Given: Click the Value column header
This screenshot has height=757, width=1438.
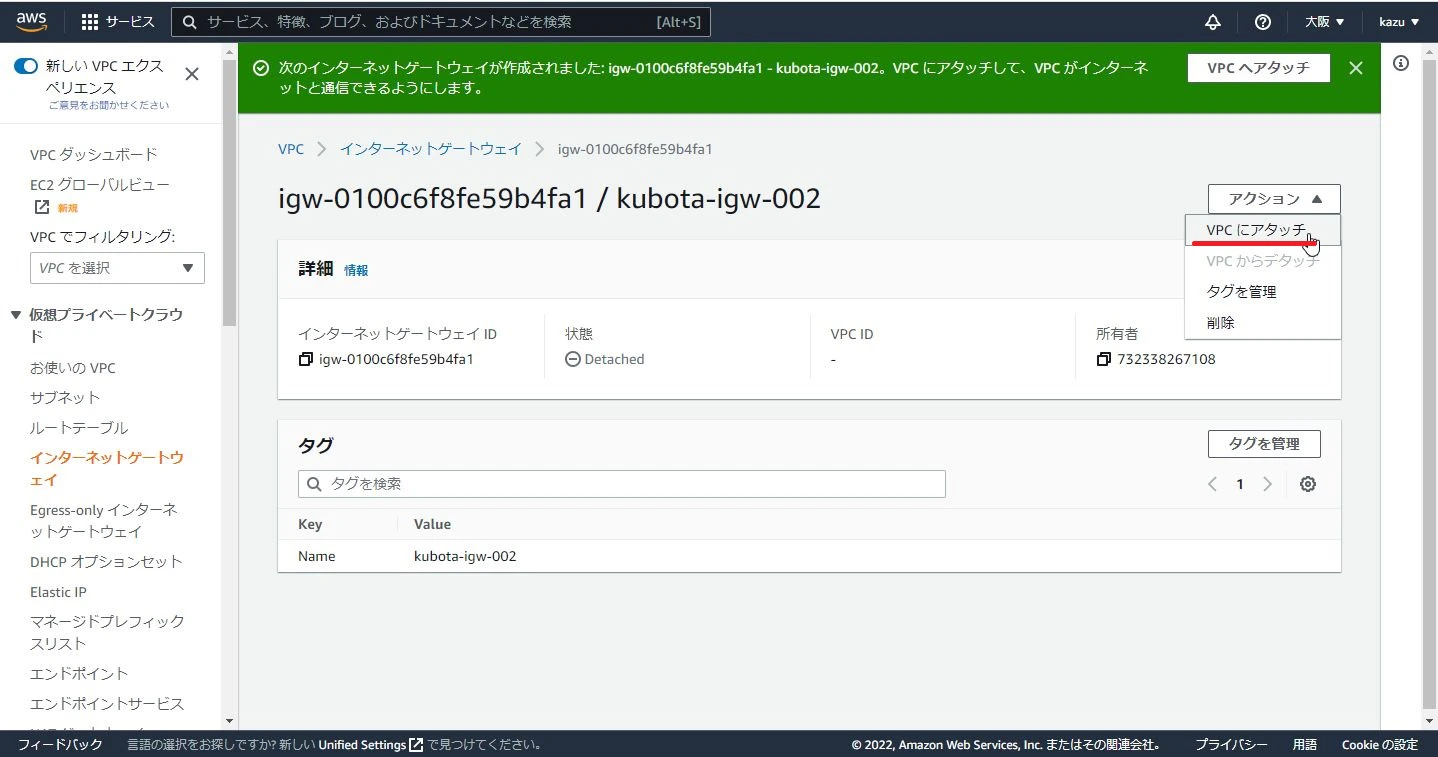Looking at the screenshot, I should pyautogui.click(x=432, y=524).
